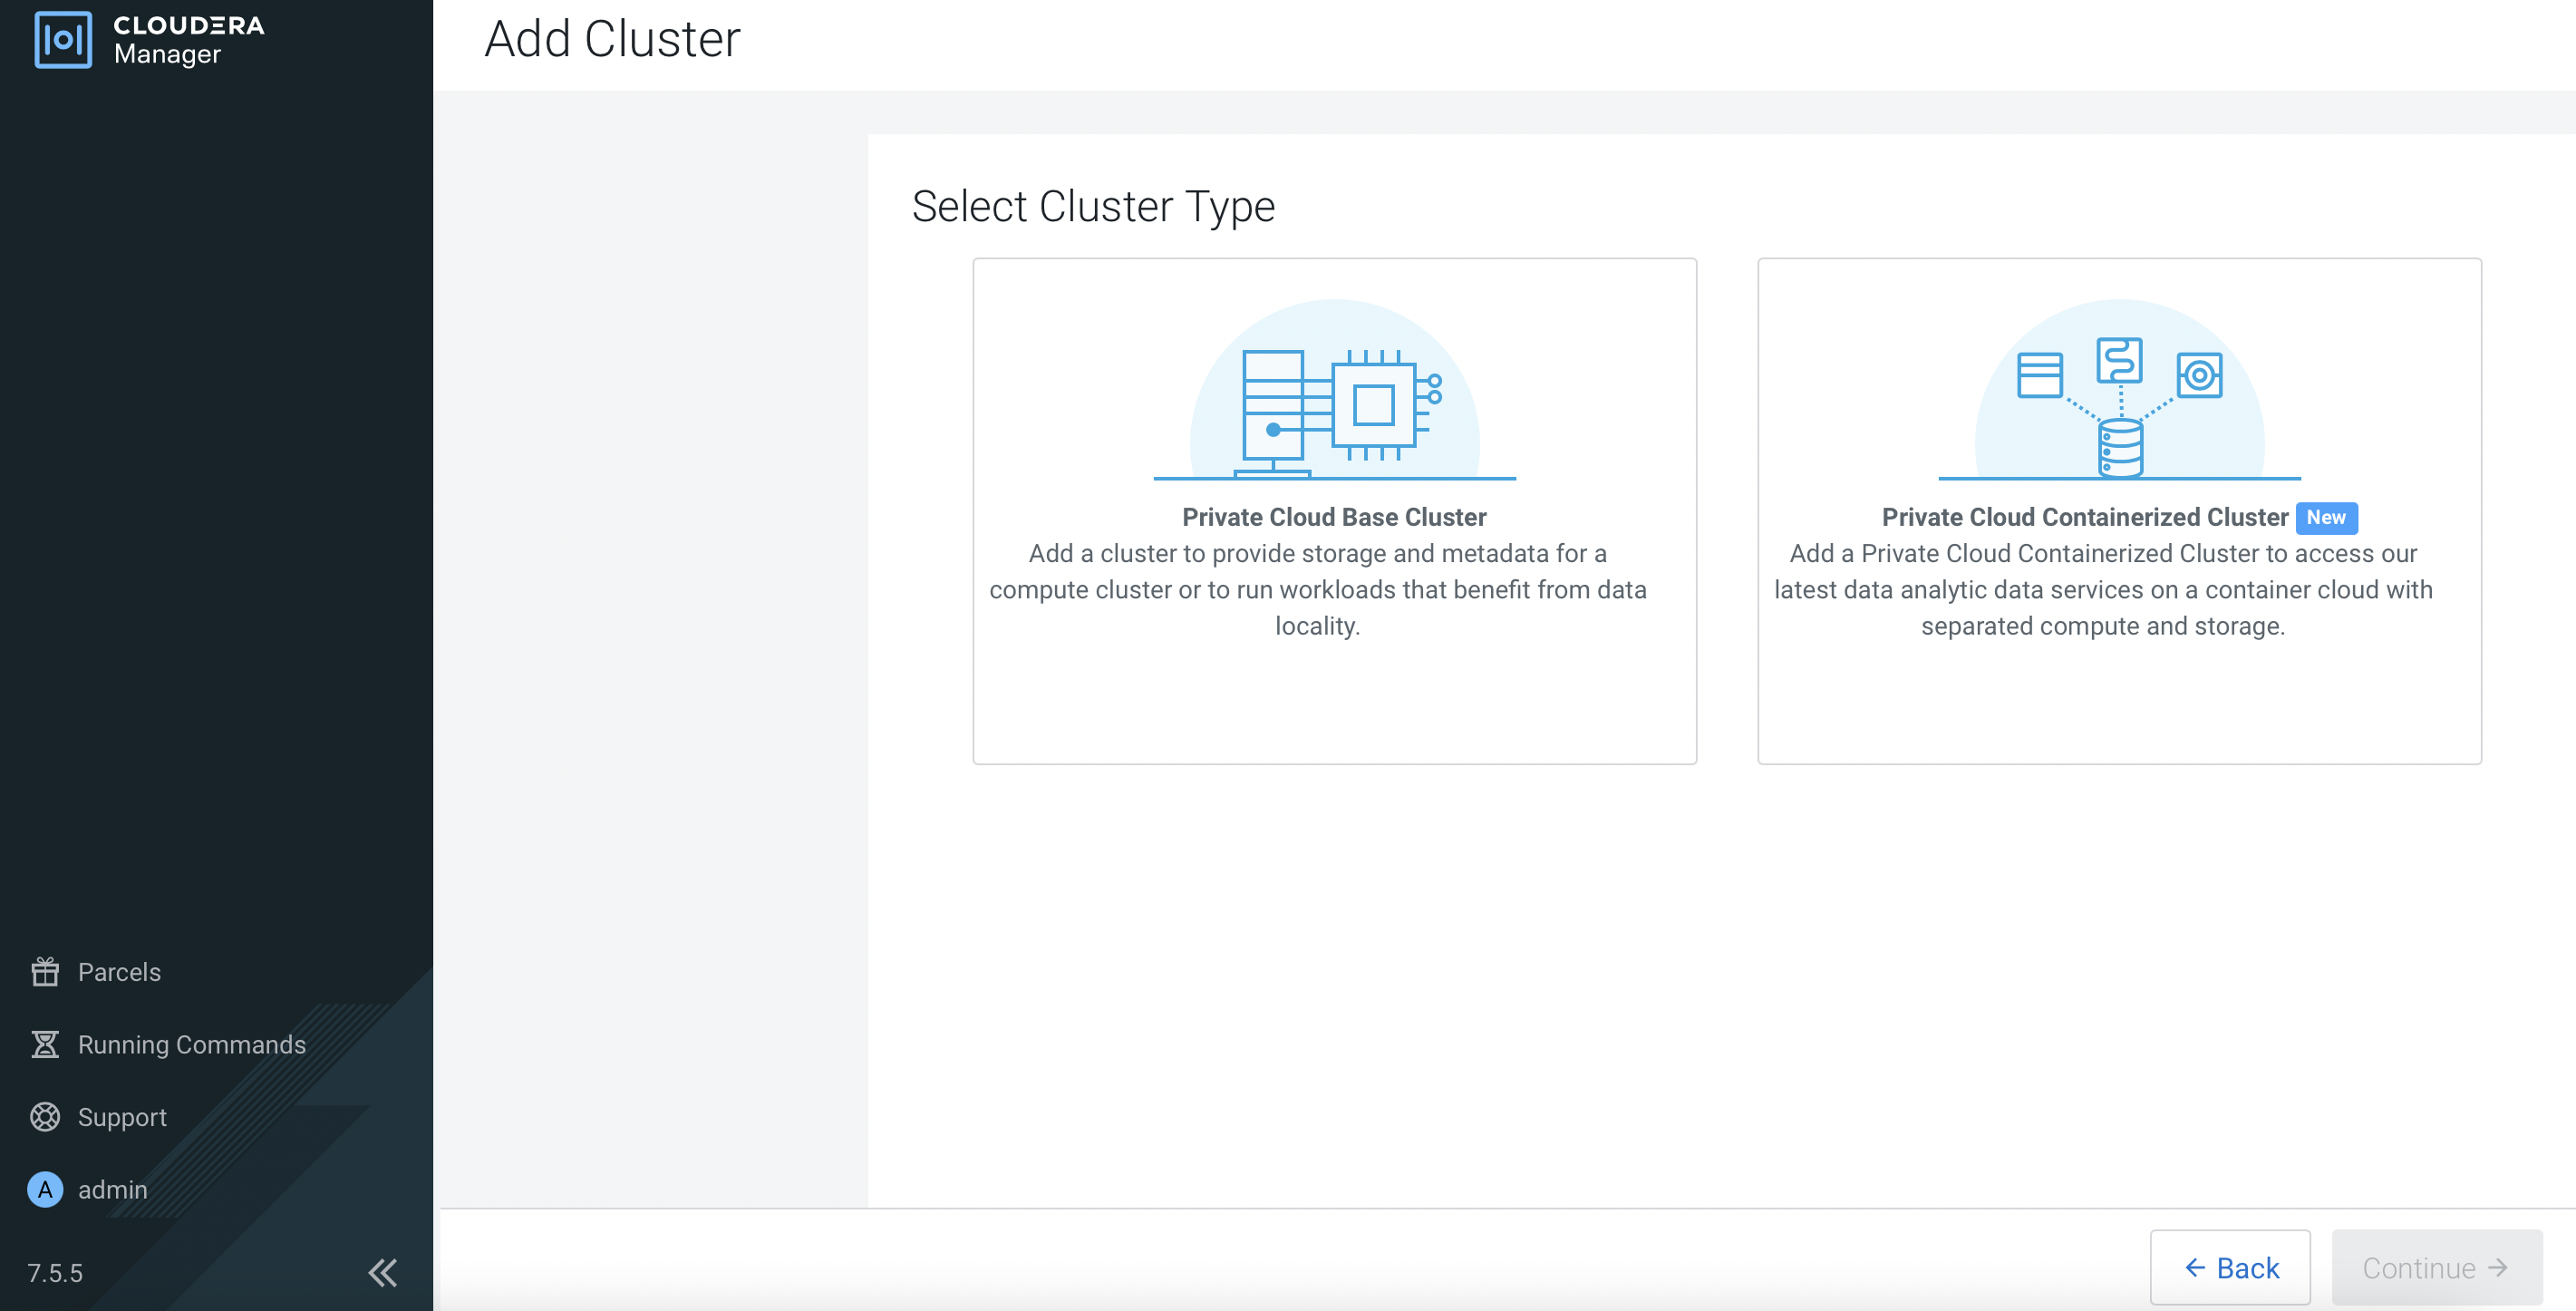
Task: Click the Base Cluster description text
Action: 1318,589
